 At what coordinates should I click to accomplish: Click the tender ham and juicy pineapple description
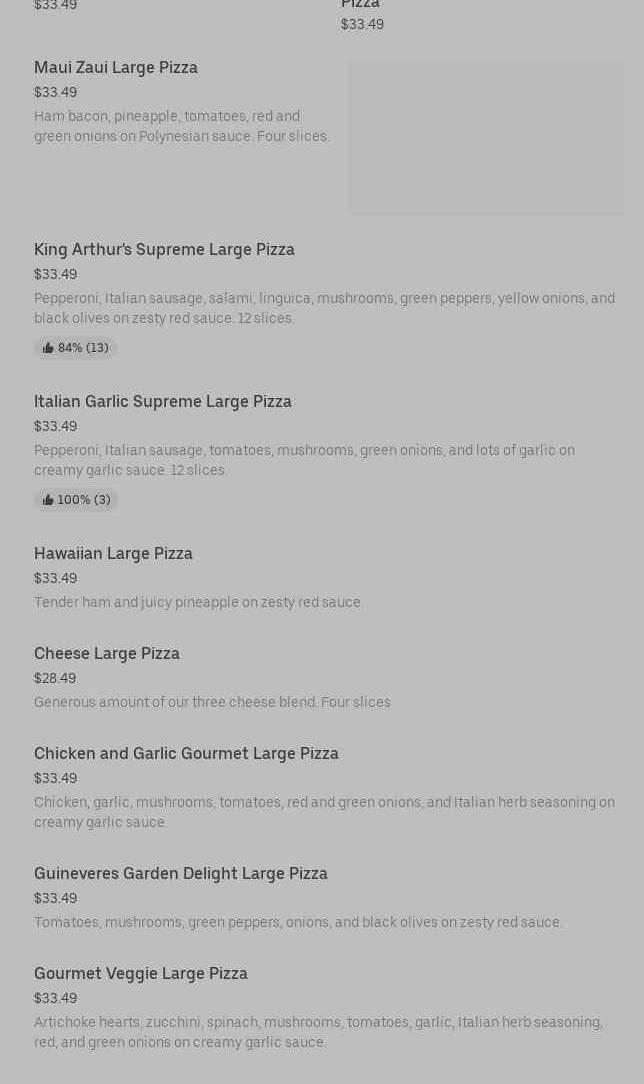[198, 602]
